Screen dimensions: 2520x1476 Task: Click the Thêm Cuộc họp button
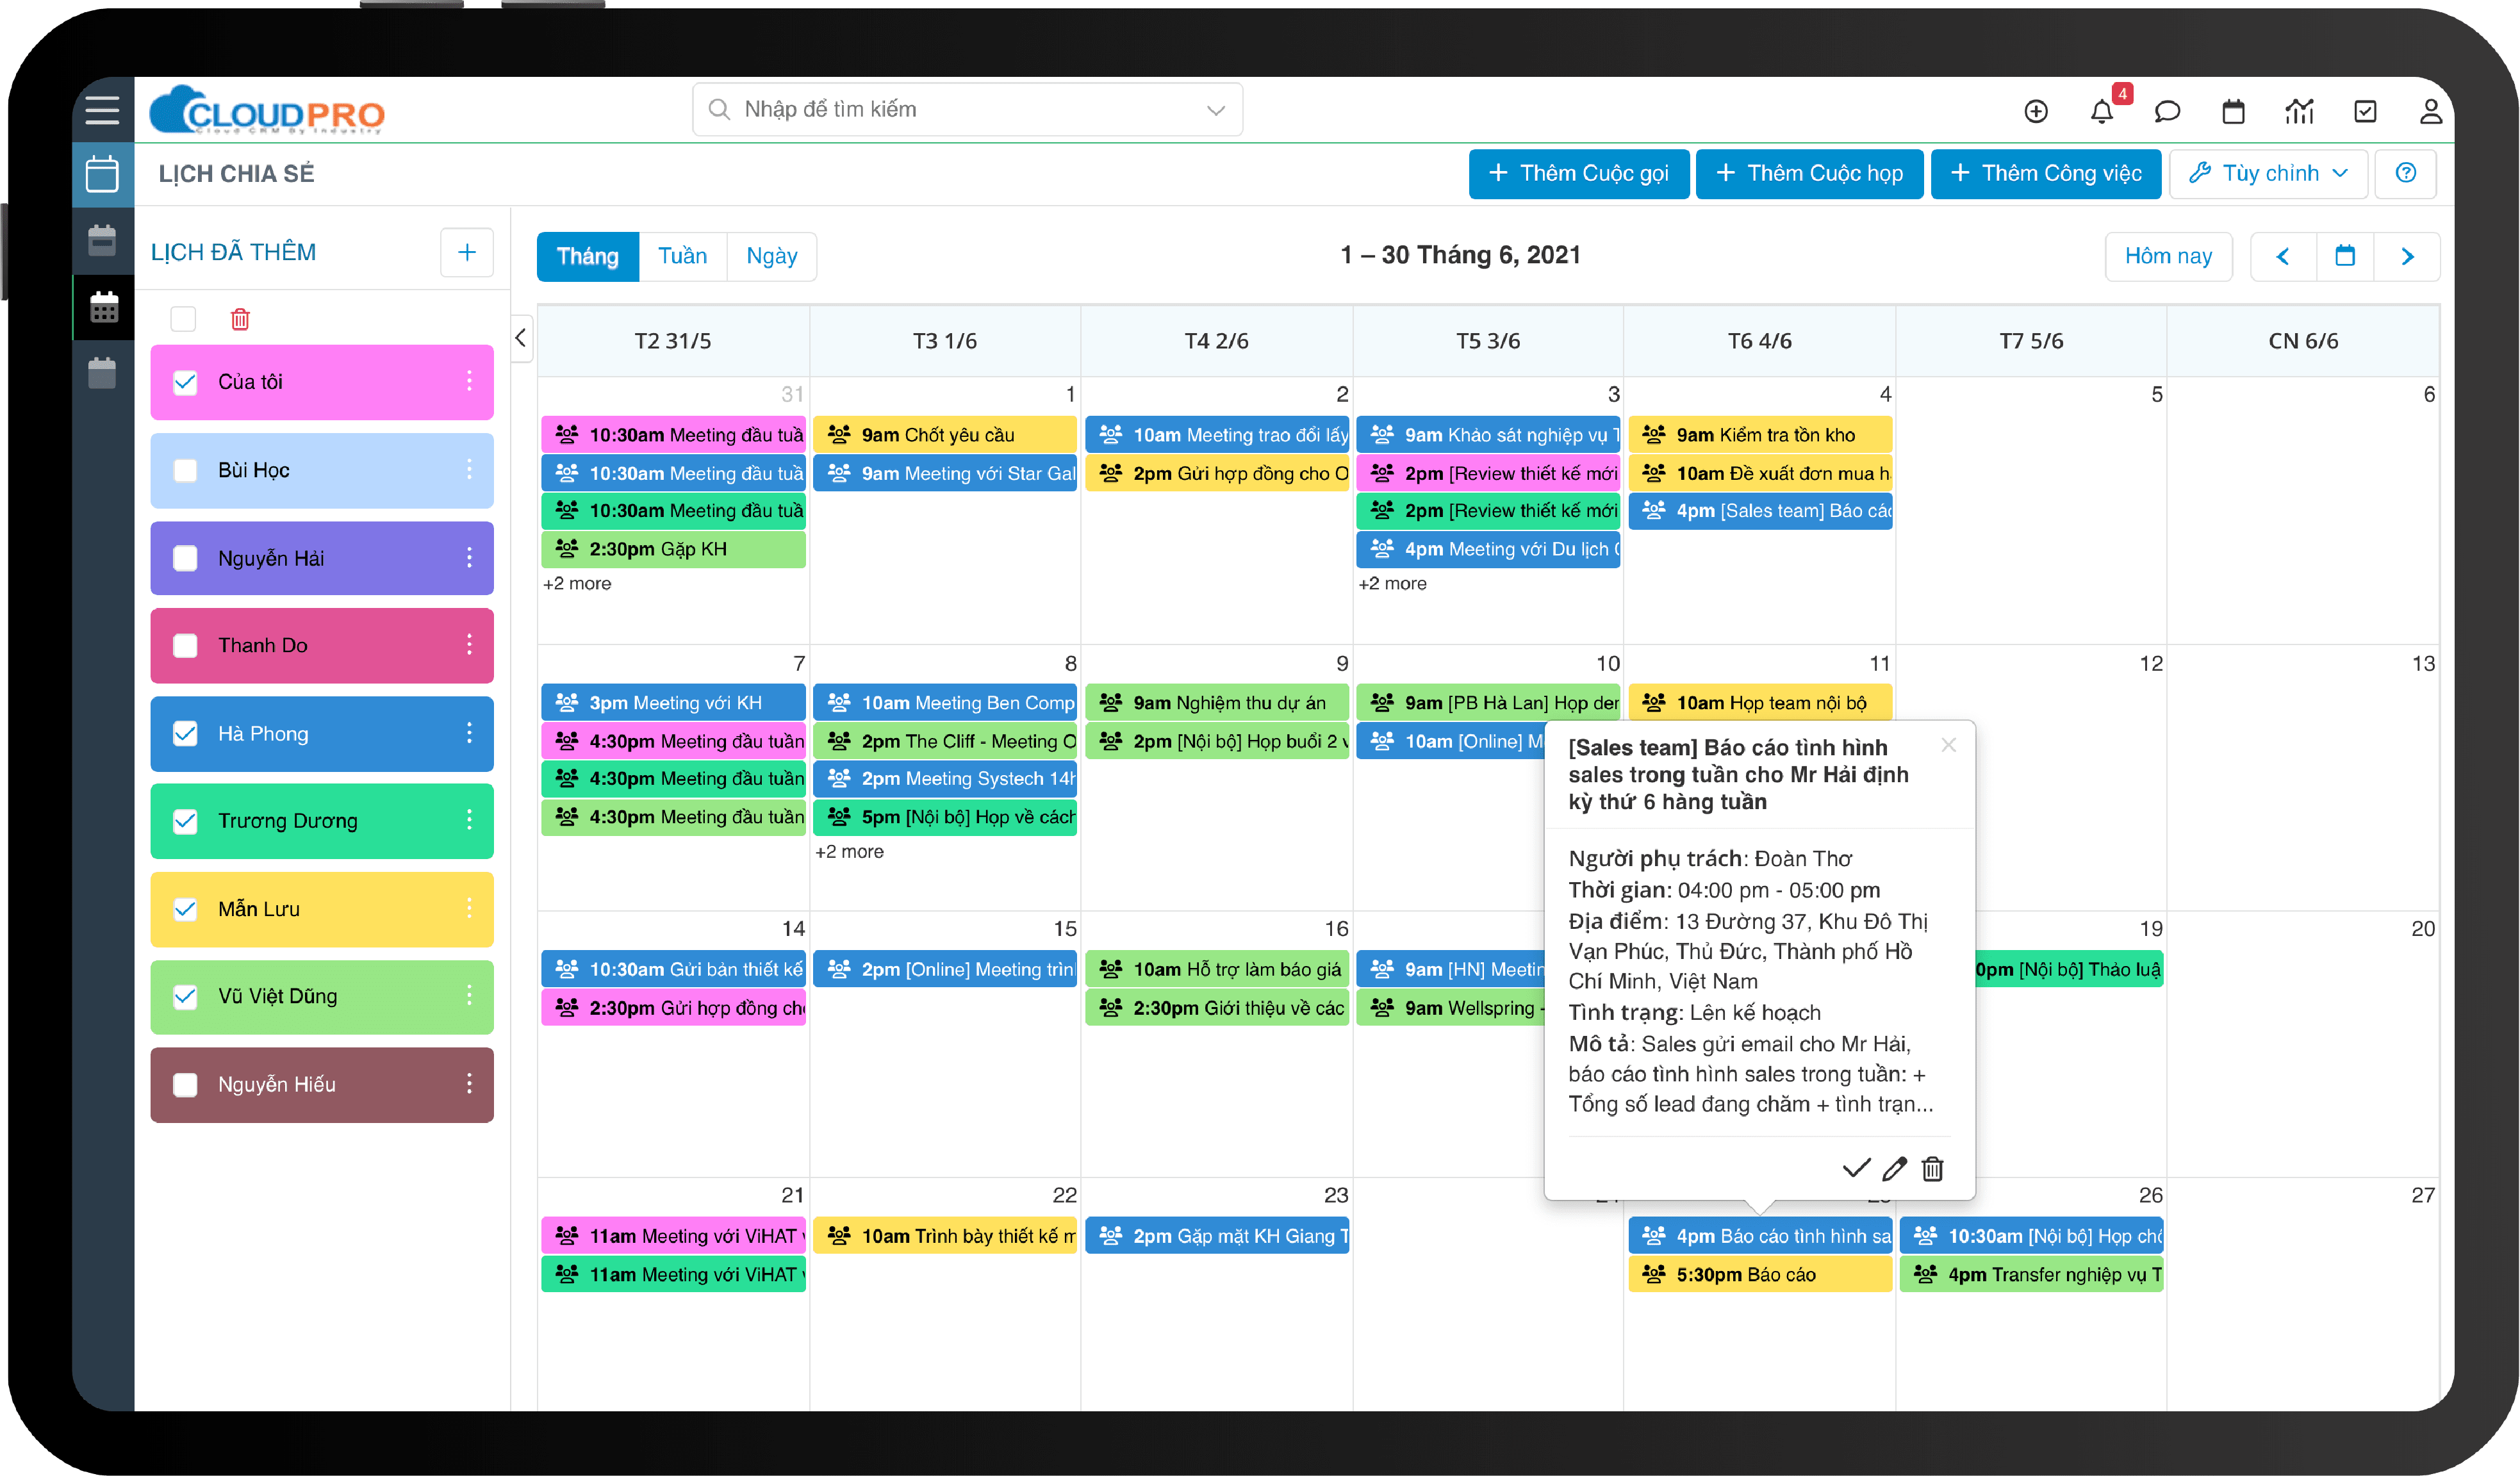(x=1809, y=173)
